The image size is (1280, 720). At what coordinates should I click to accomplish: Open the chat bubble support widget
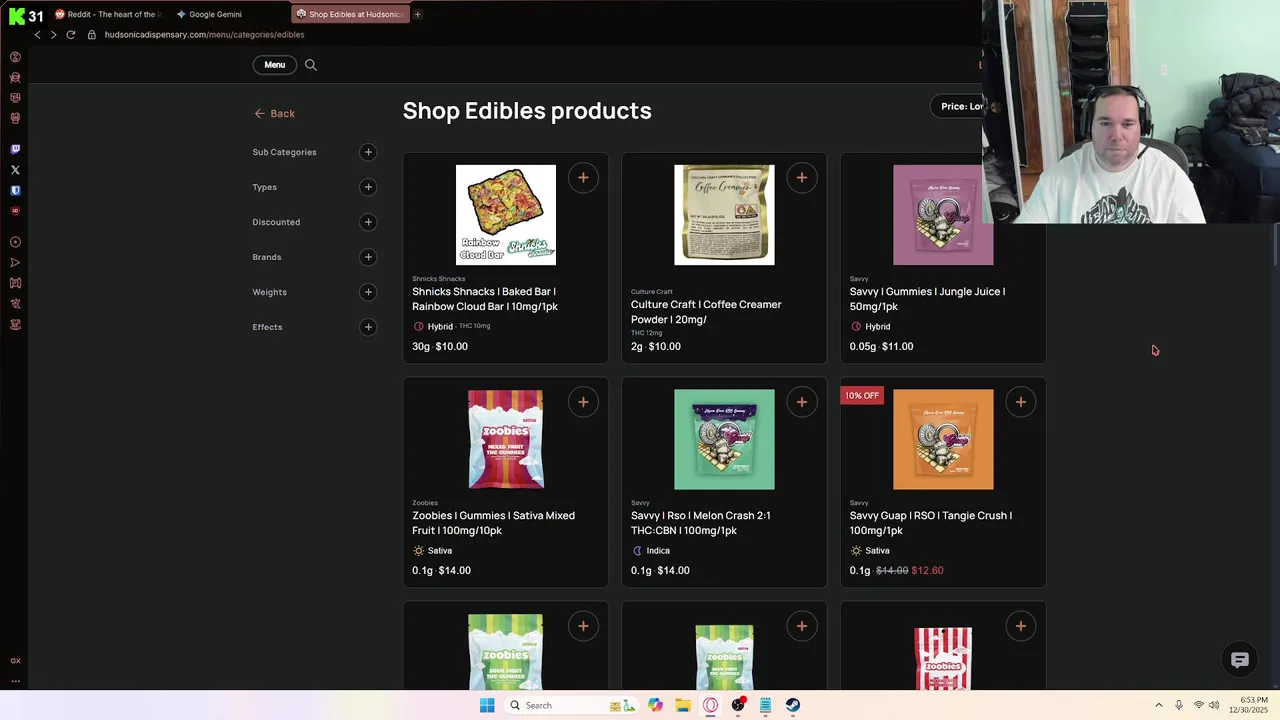[1240, 660]
